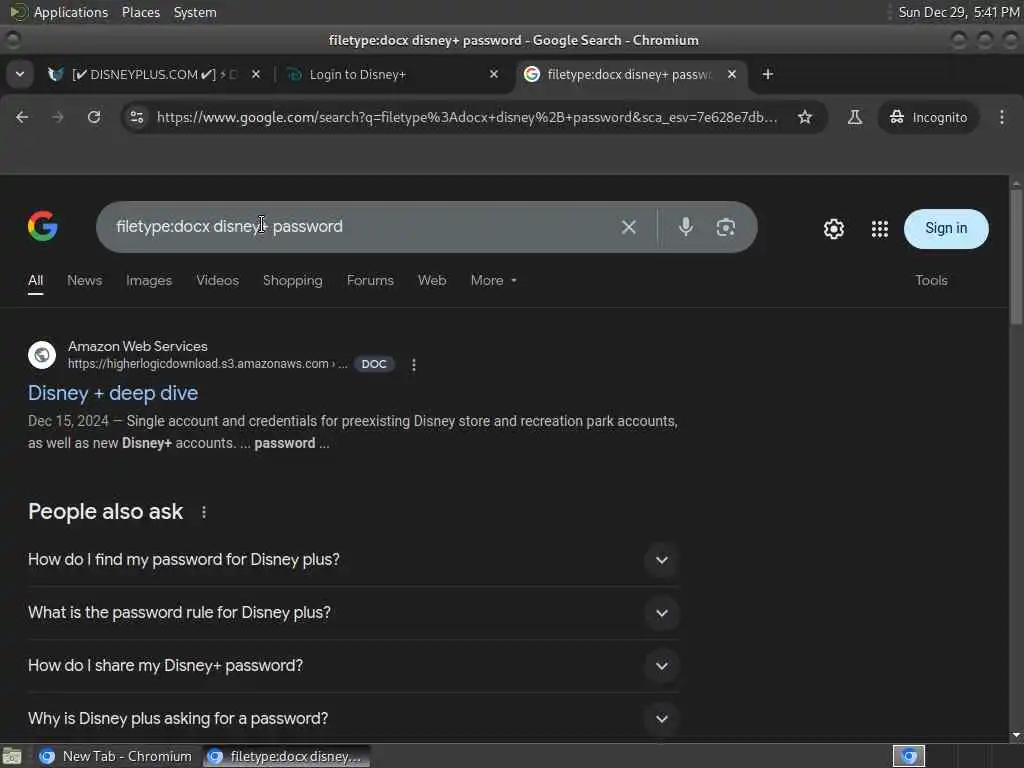Screen dimensions: 1024x768
Task: Search by image with camera icon
Action: [x=726, y=227]
